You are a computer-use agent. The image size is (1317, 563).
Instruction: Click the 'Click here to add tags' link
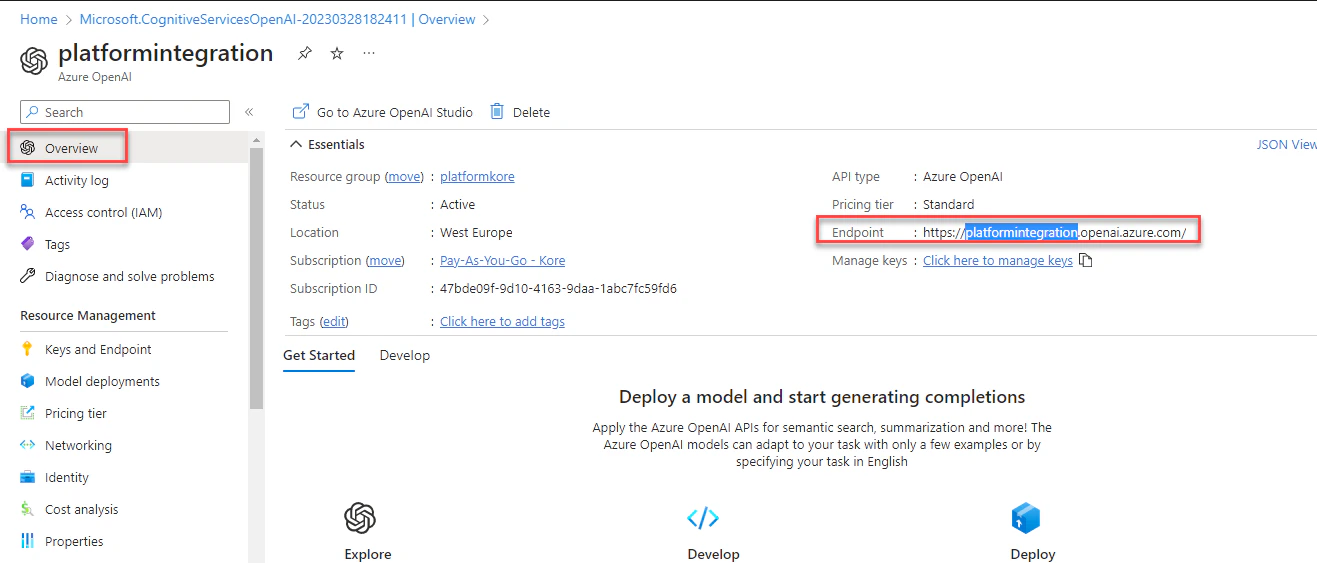coord(502,321)
